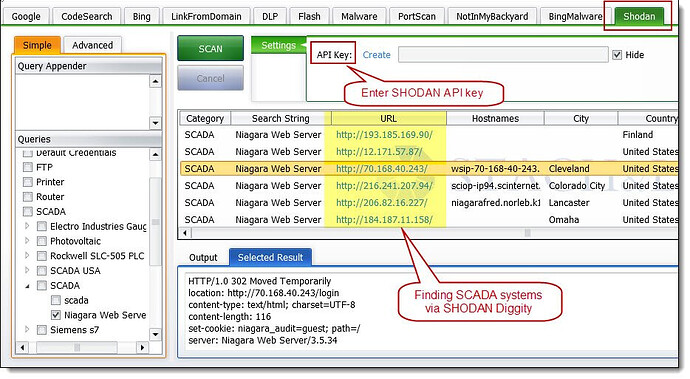690x379 pixels.
Task: Expand the Siemens s7 tree node
Action: 27,329
